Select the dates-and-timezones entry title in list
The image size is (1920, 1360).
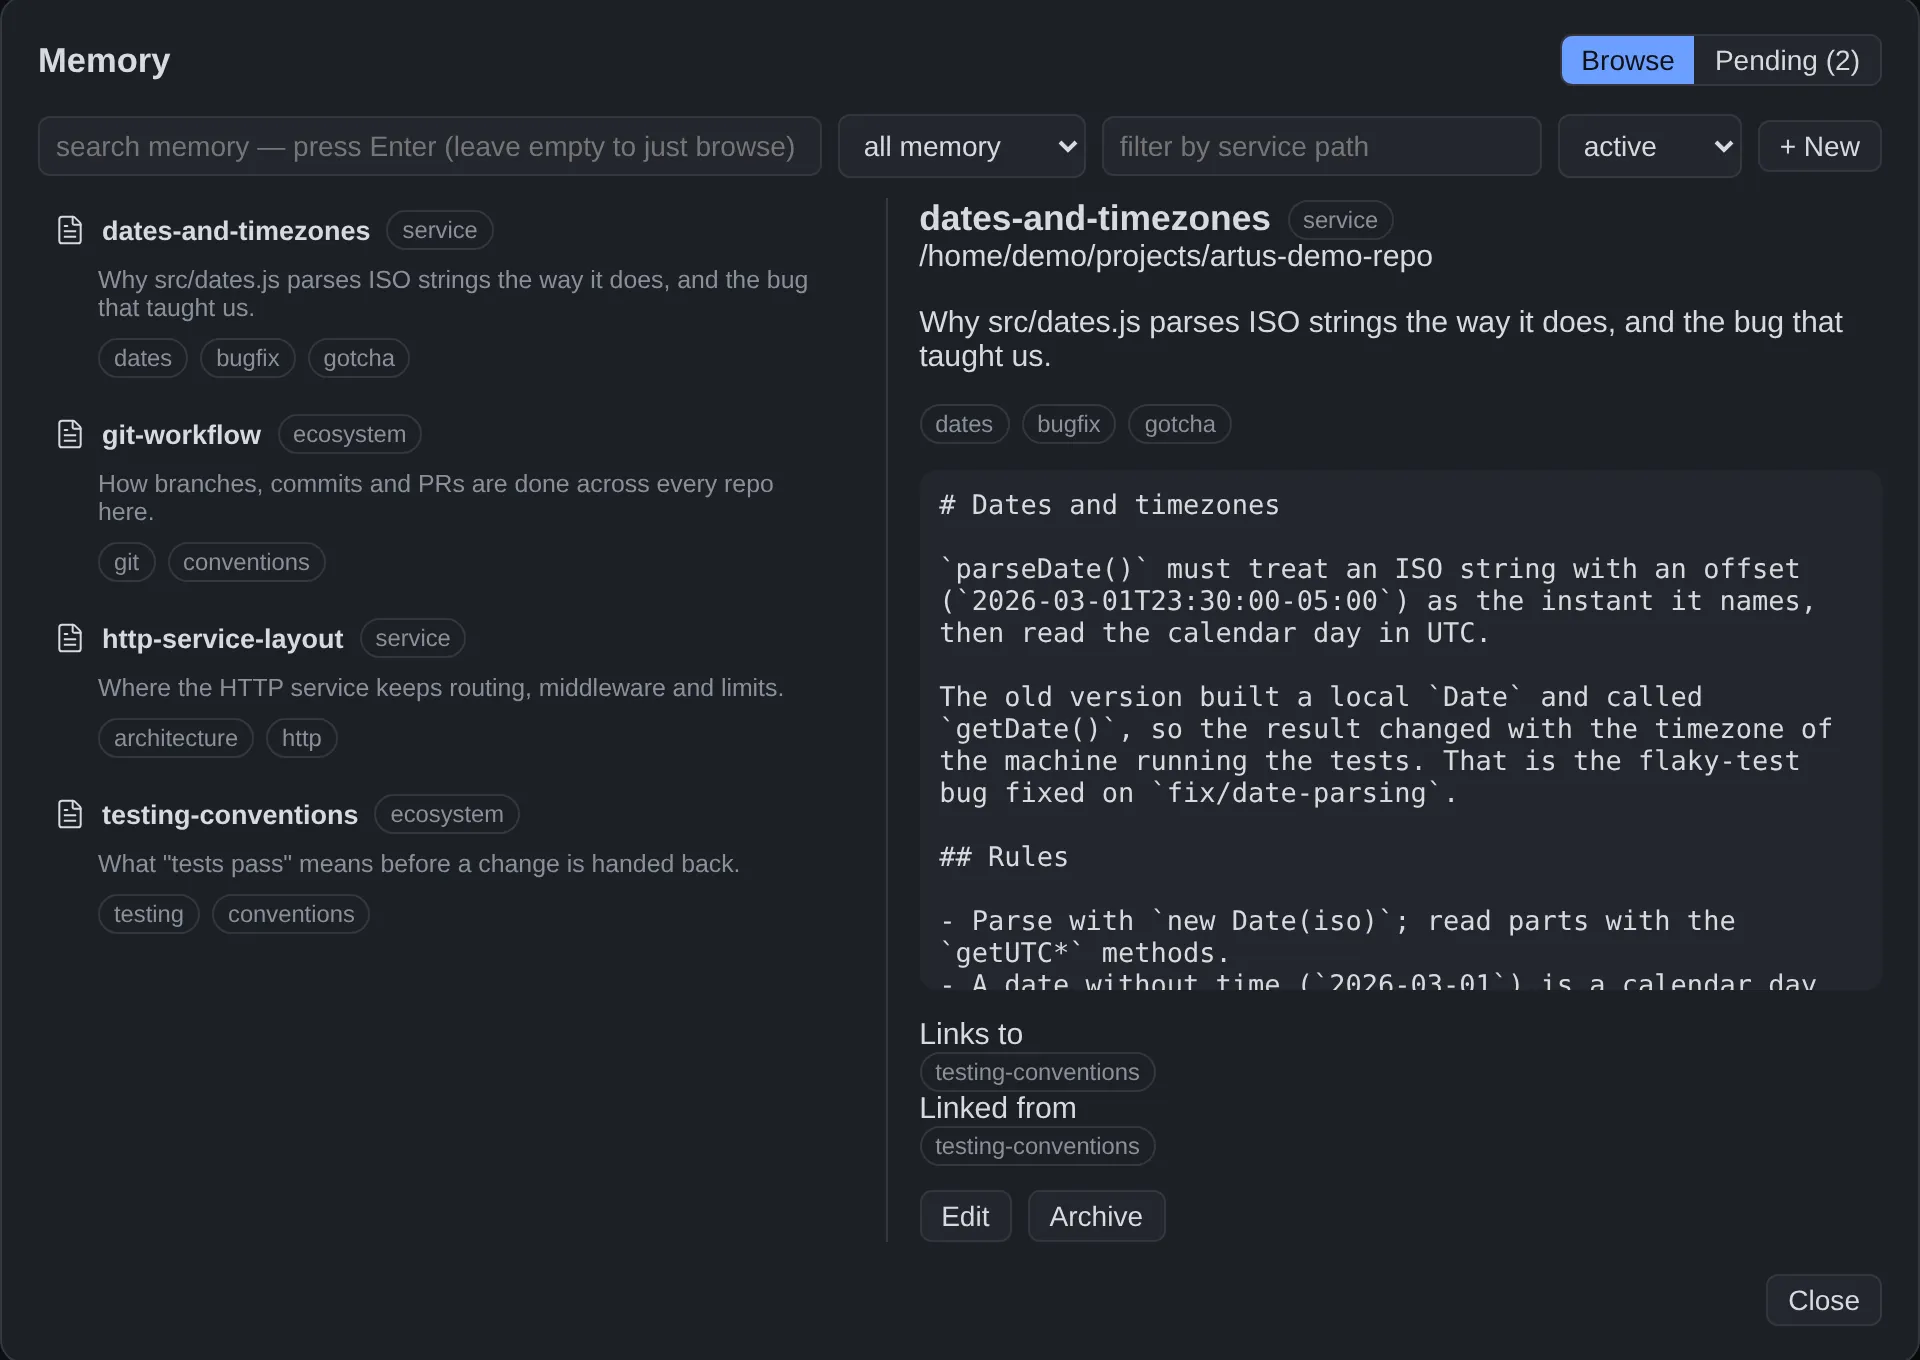[x=236, y=231]
